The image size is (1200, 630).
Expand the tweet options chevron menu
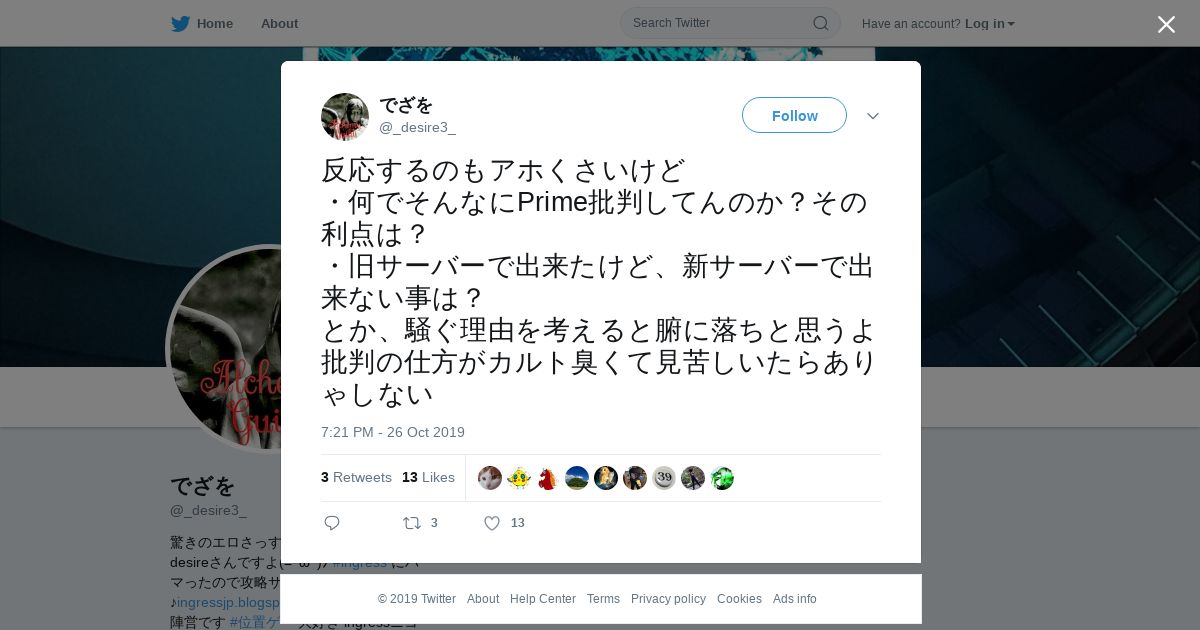(873, 116)
